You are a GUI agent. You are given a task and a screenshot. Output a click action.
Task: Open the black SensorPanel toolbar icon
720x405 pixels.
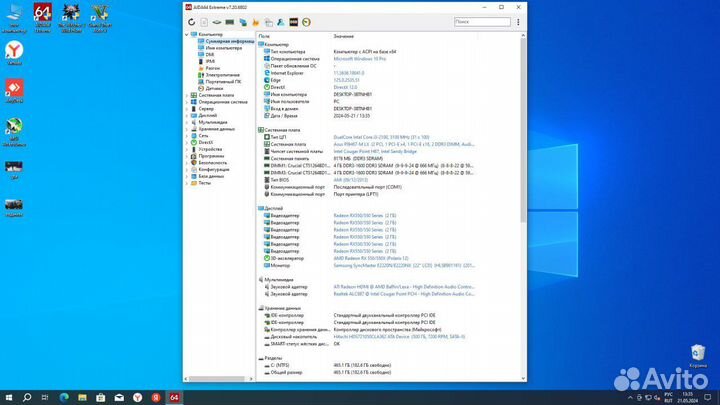click(293, 22)
